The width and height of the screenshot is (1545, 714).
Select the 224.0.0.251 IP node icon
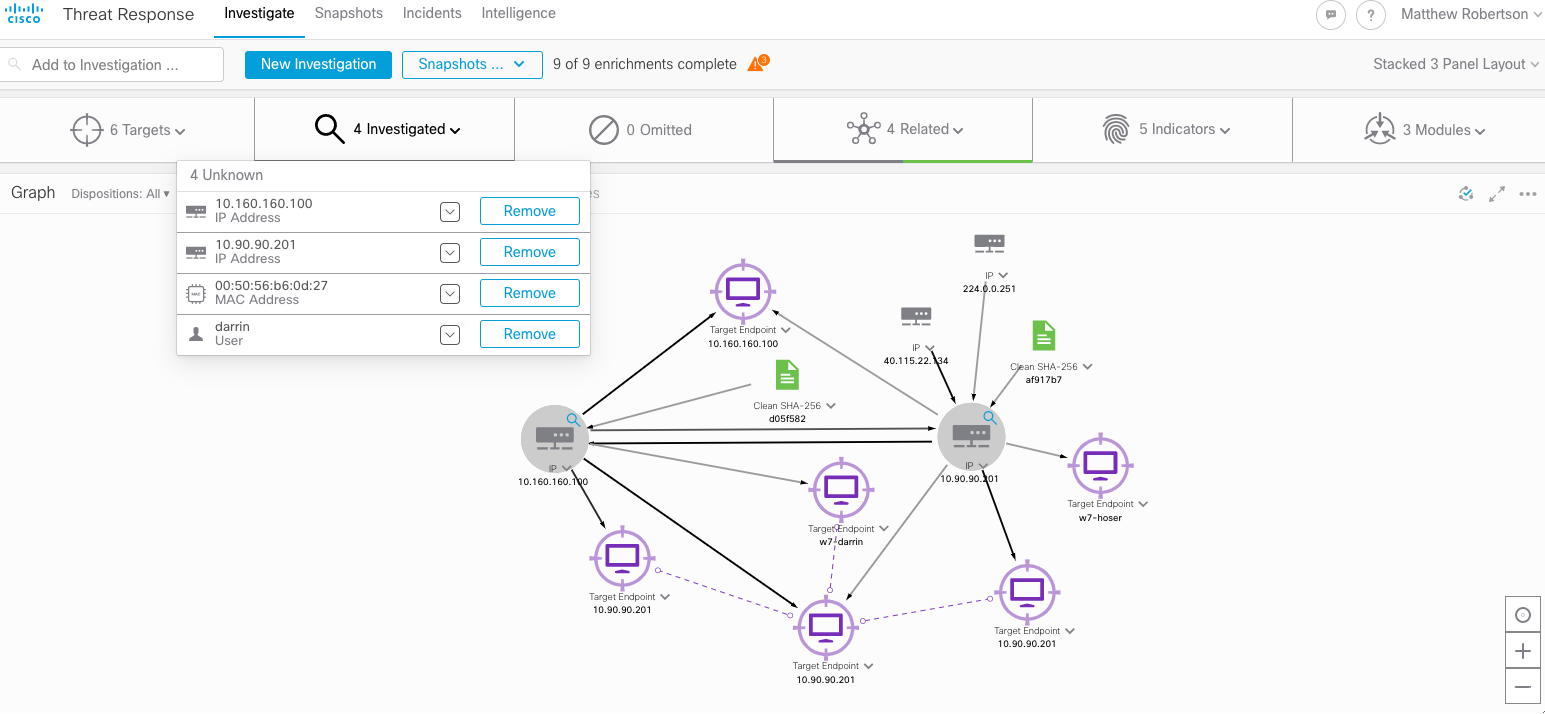tap(989, 243)
